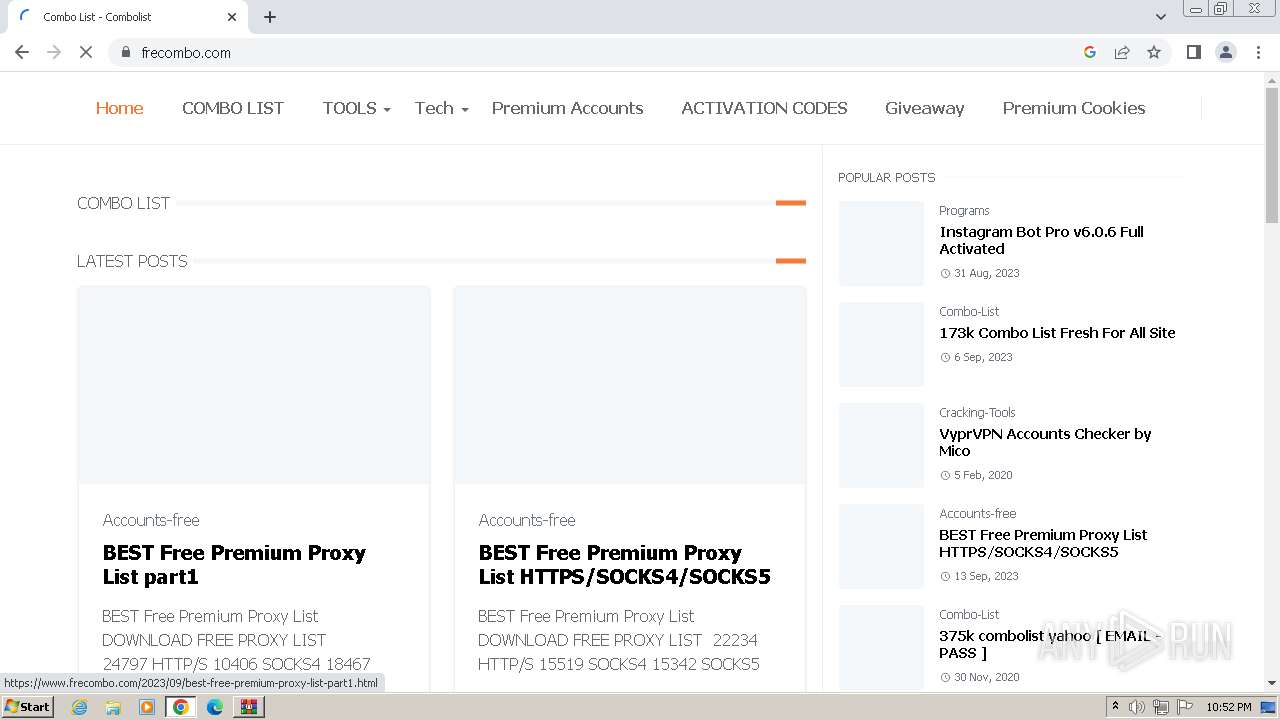Expand TOOLS dropdown menu
This screenshot has width=1280, height=720.
356,108
